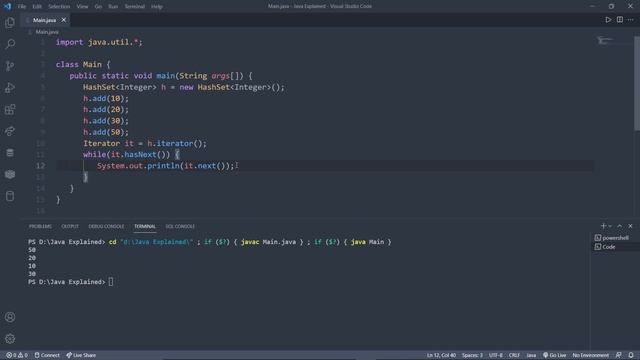Click the editor vertical scrollbar
Image resolution: width=640 pixels, height=360 pixels.
coord(637,84)
